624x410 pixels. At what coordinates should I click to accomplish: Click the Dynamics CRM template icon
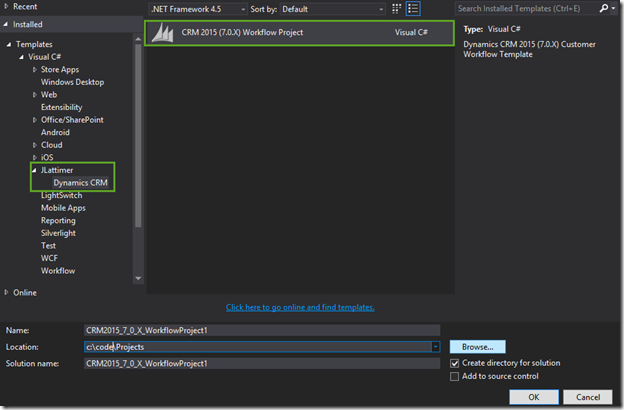pos(163,33)
